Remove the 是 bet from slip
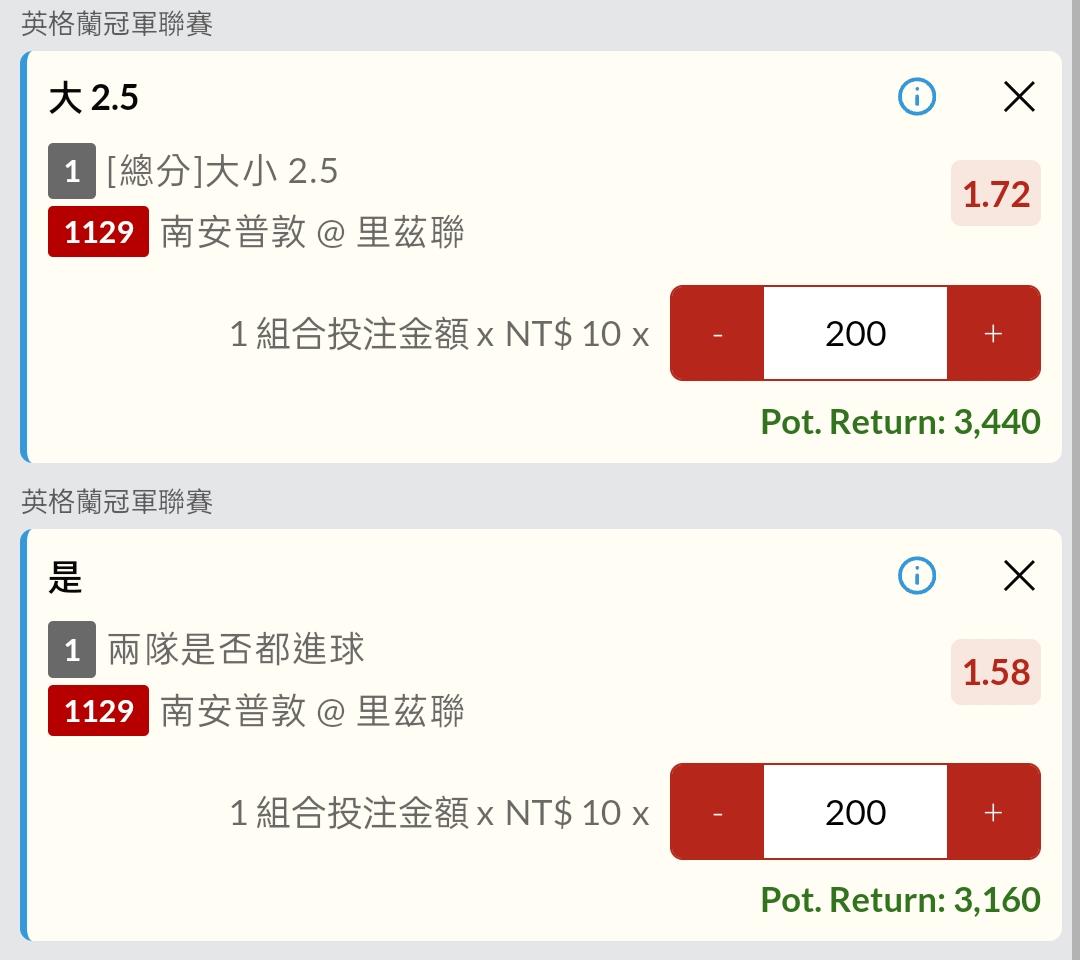 point(1019,576)
